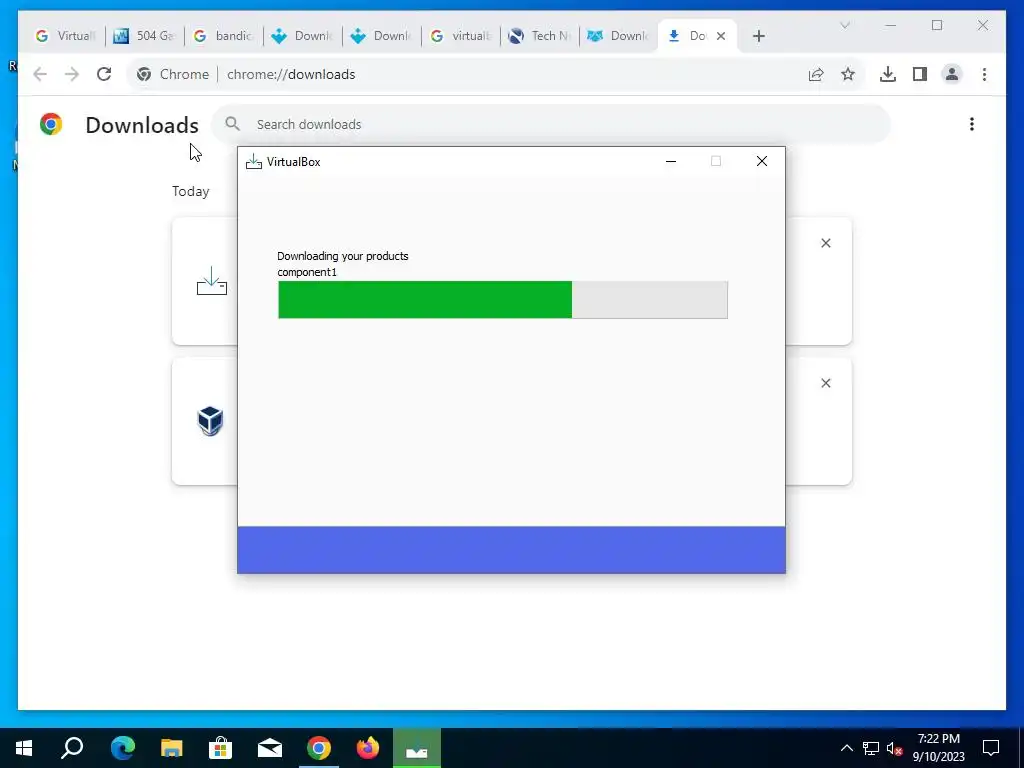This screenshot has width=1024, height=768.
Task: Switch to the 'virtualb' Google search tab
Action: 460,36
